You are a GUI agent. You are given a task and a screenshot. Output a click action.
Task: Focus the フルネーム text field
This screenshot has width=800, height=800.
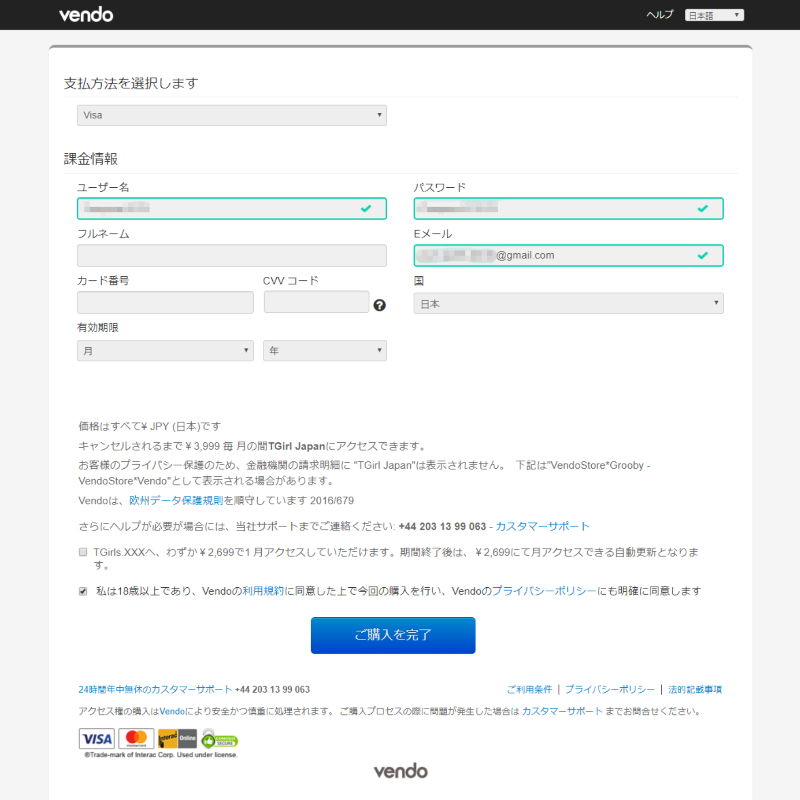click(x=232, y=255)
